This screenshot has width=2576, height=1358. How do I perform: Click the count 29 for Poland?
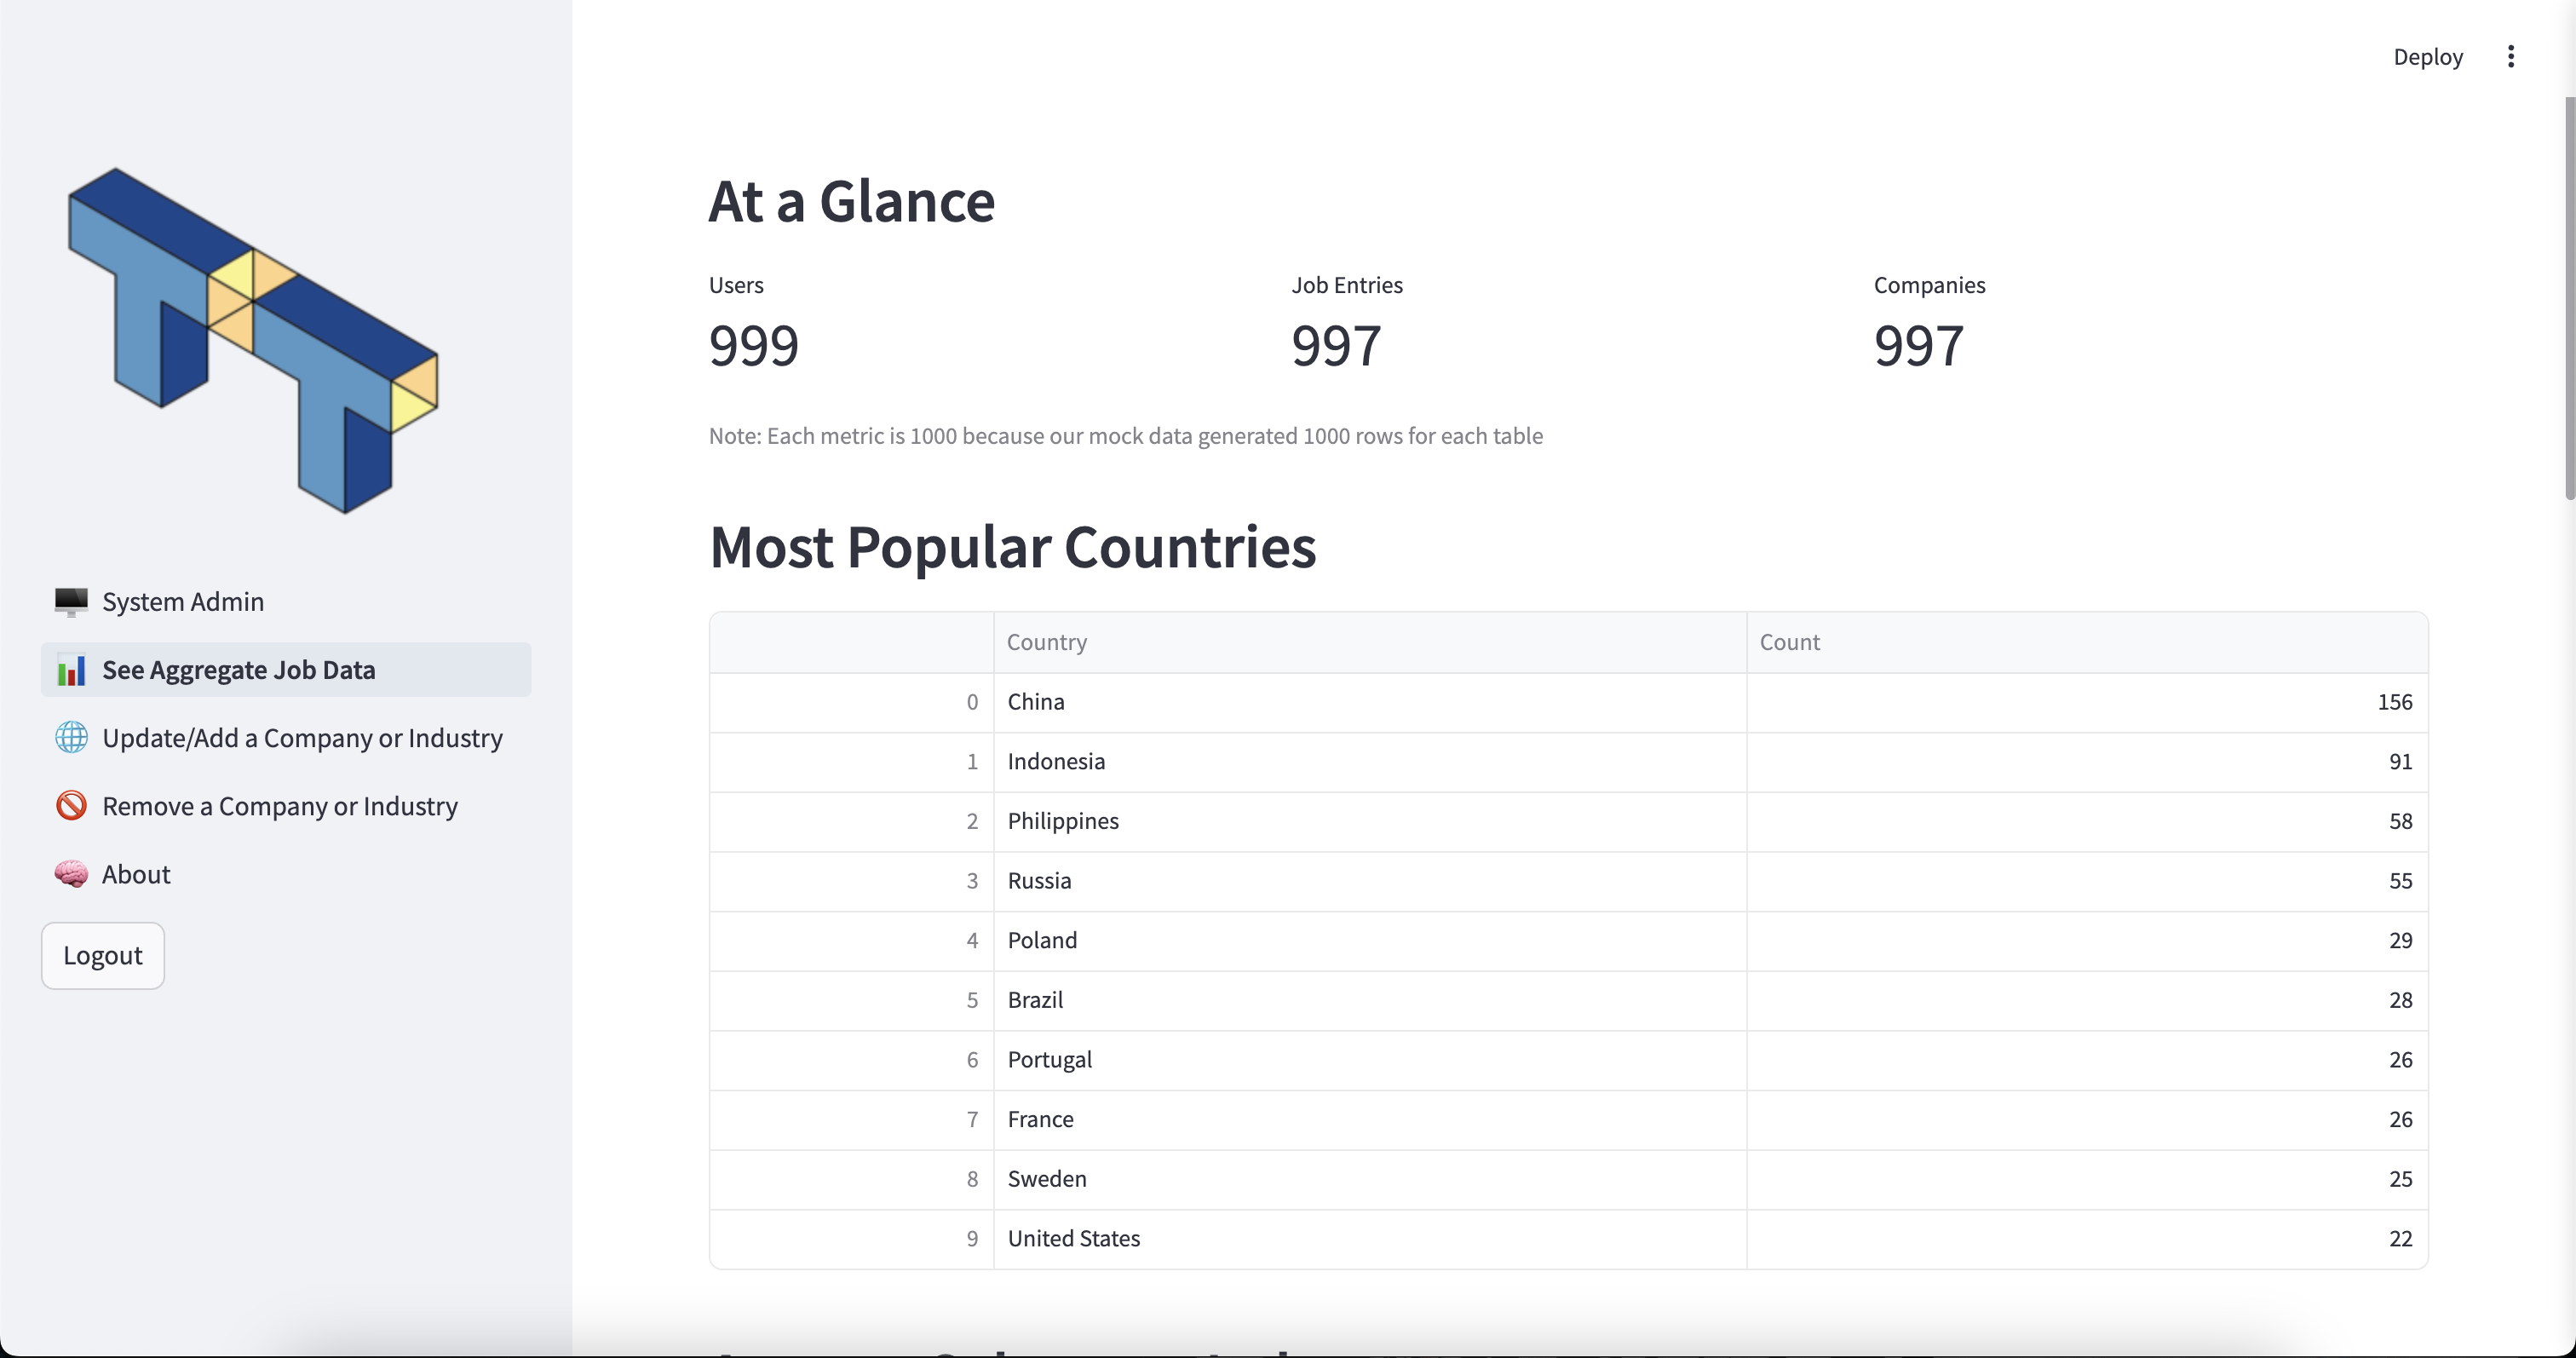(x=2087, y=941)
